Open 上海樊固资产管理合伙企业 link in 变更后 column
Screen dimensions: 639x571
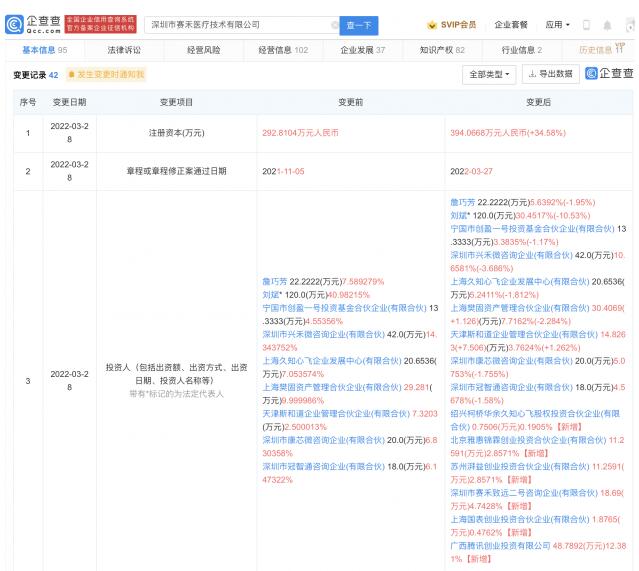520,308
